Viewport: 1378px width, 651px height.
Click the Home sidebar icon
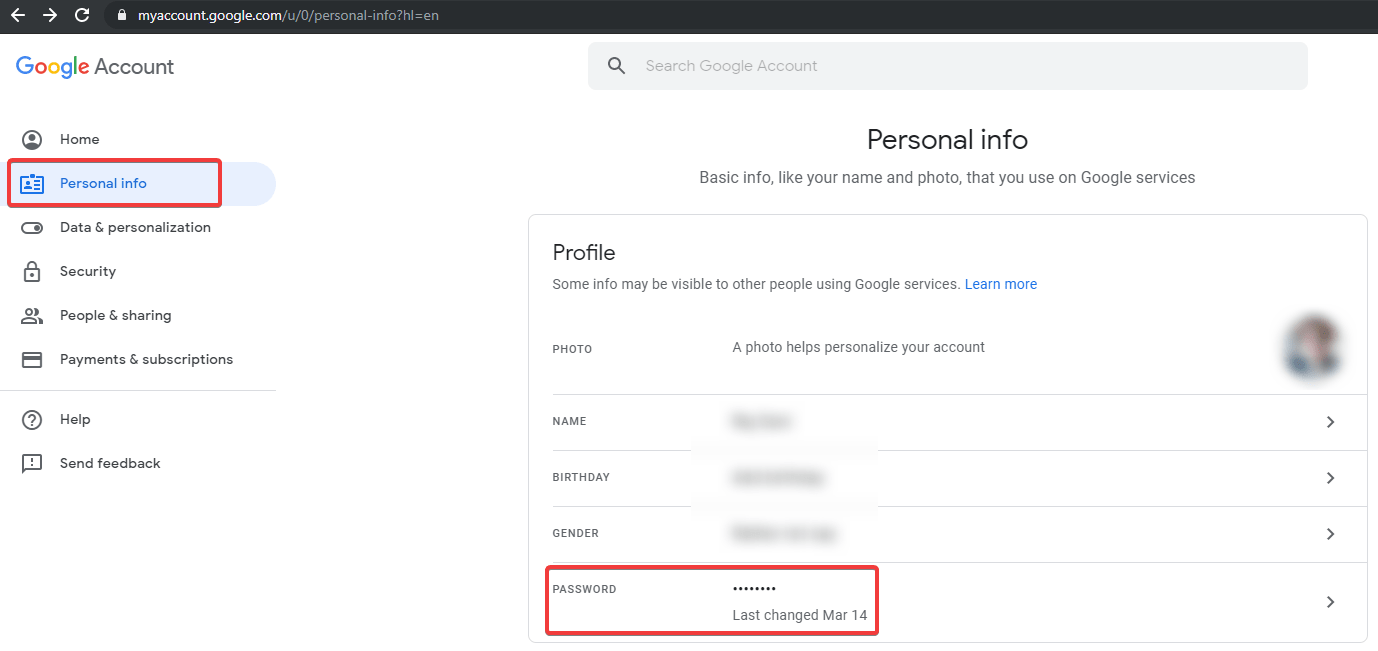[x=32, y=140]
